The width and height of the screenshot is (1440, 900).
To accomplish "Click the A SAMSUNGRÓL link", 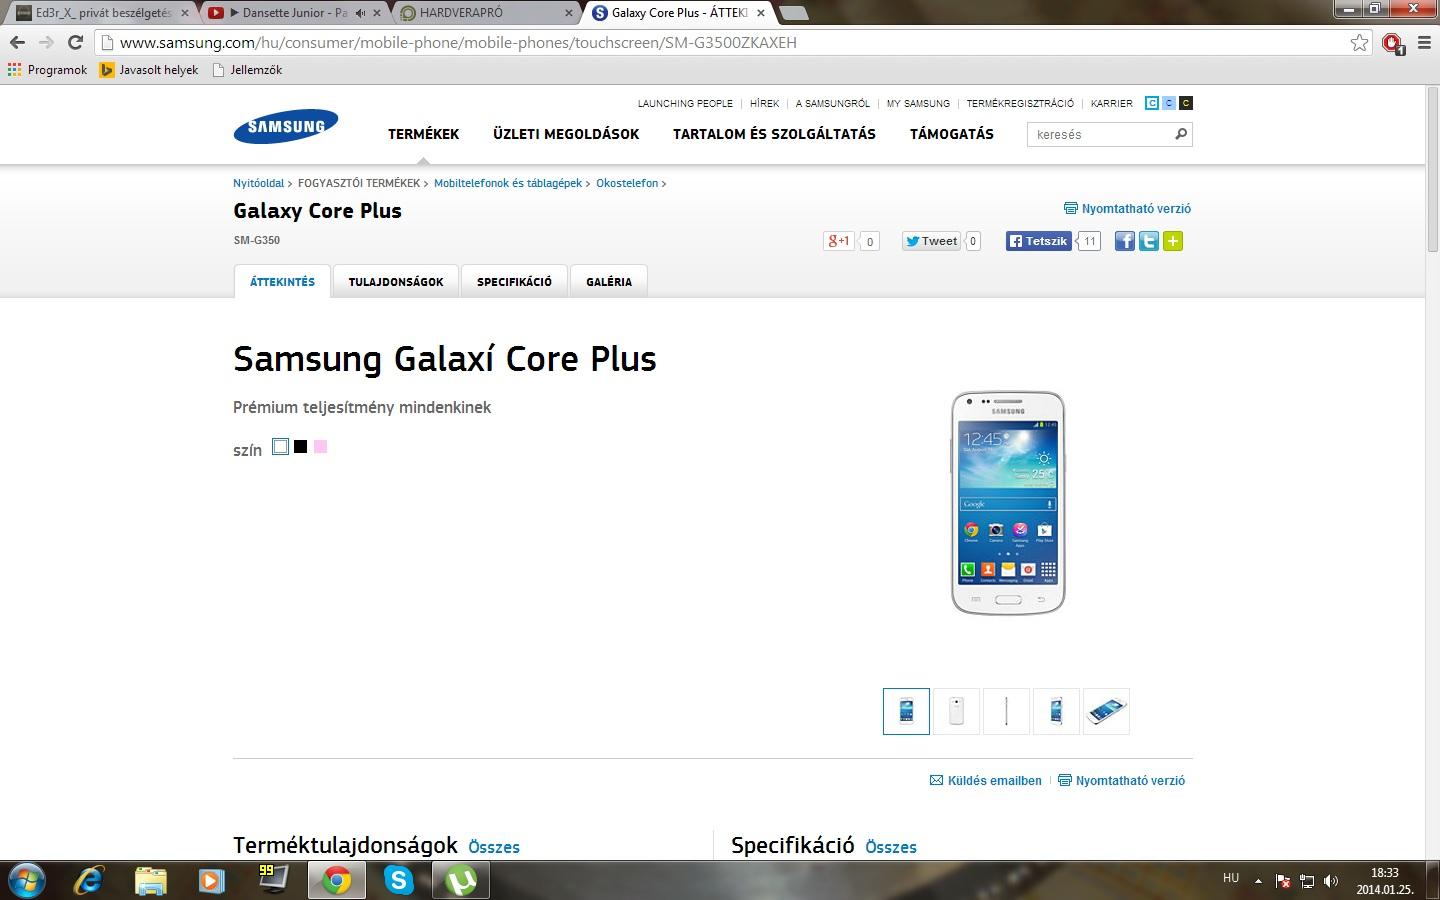I will [x=833, y=104].
